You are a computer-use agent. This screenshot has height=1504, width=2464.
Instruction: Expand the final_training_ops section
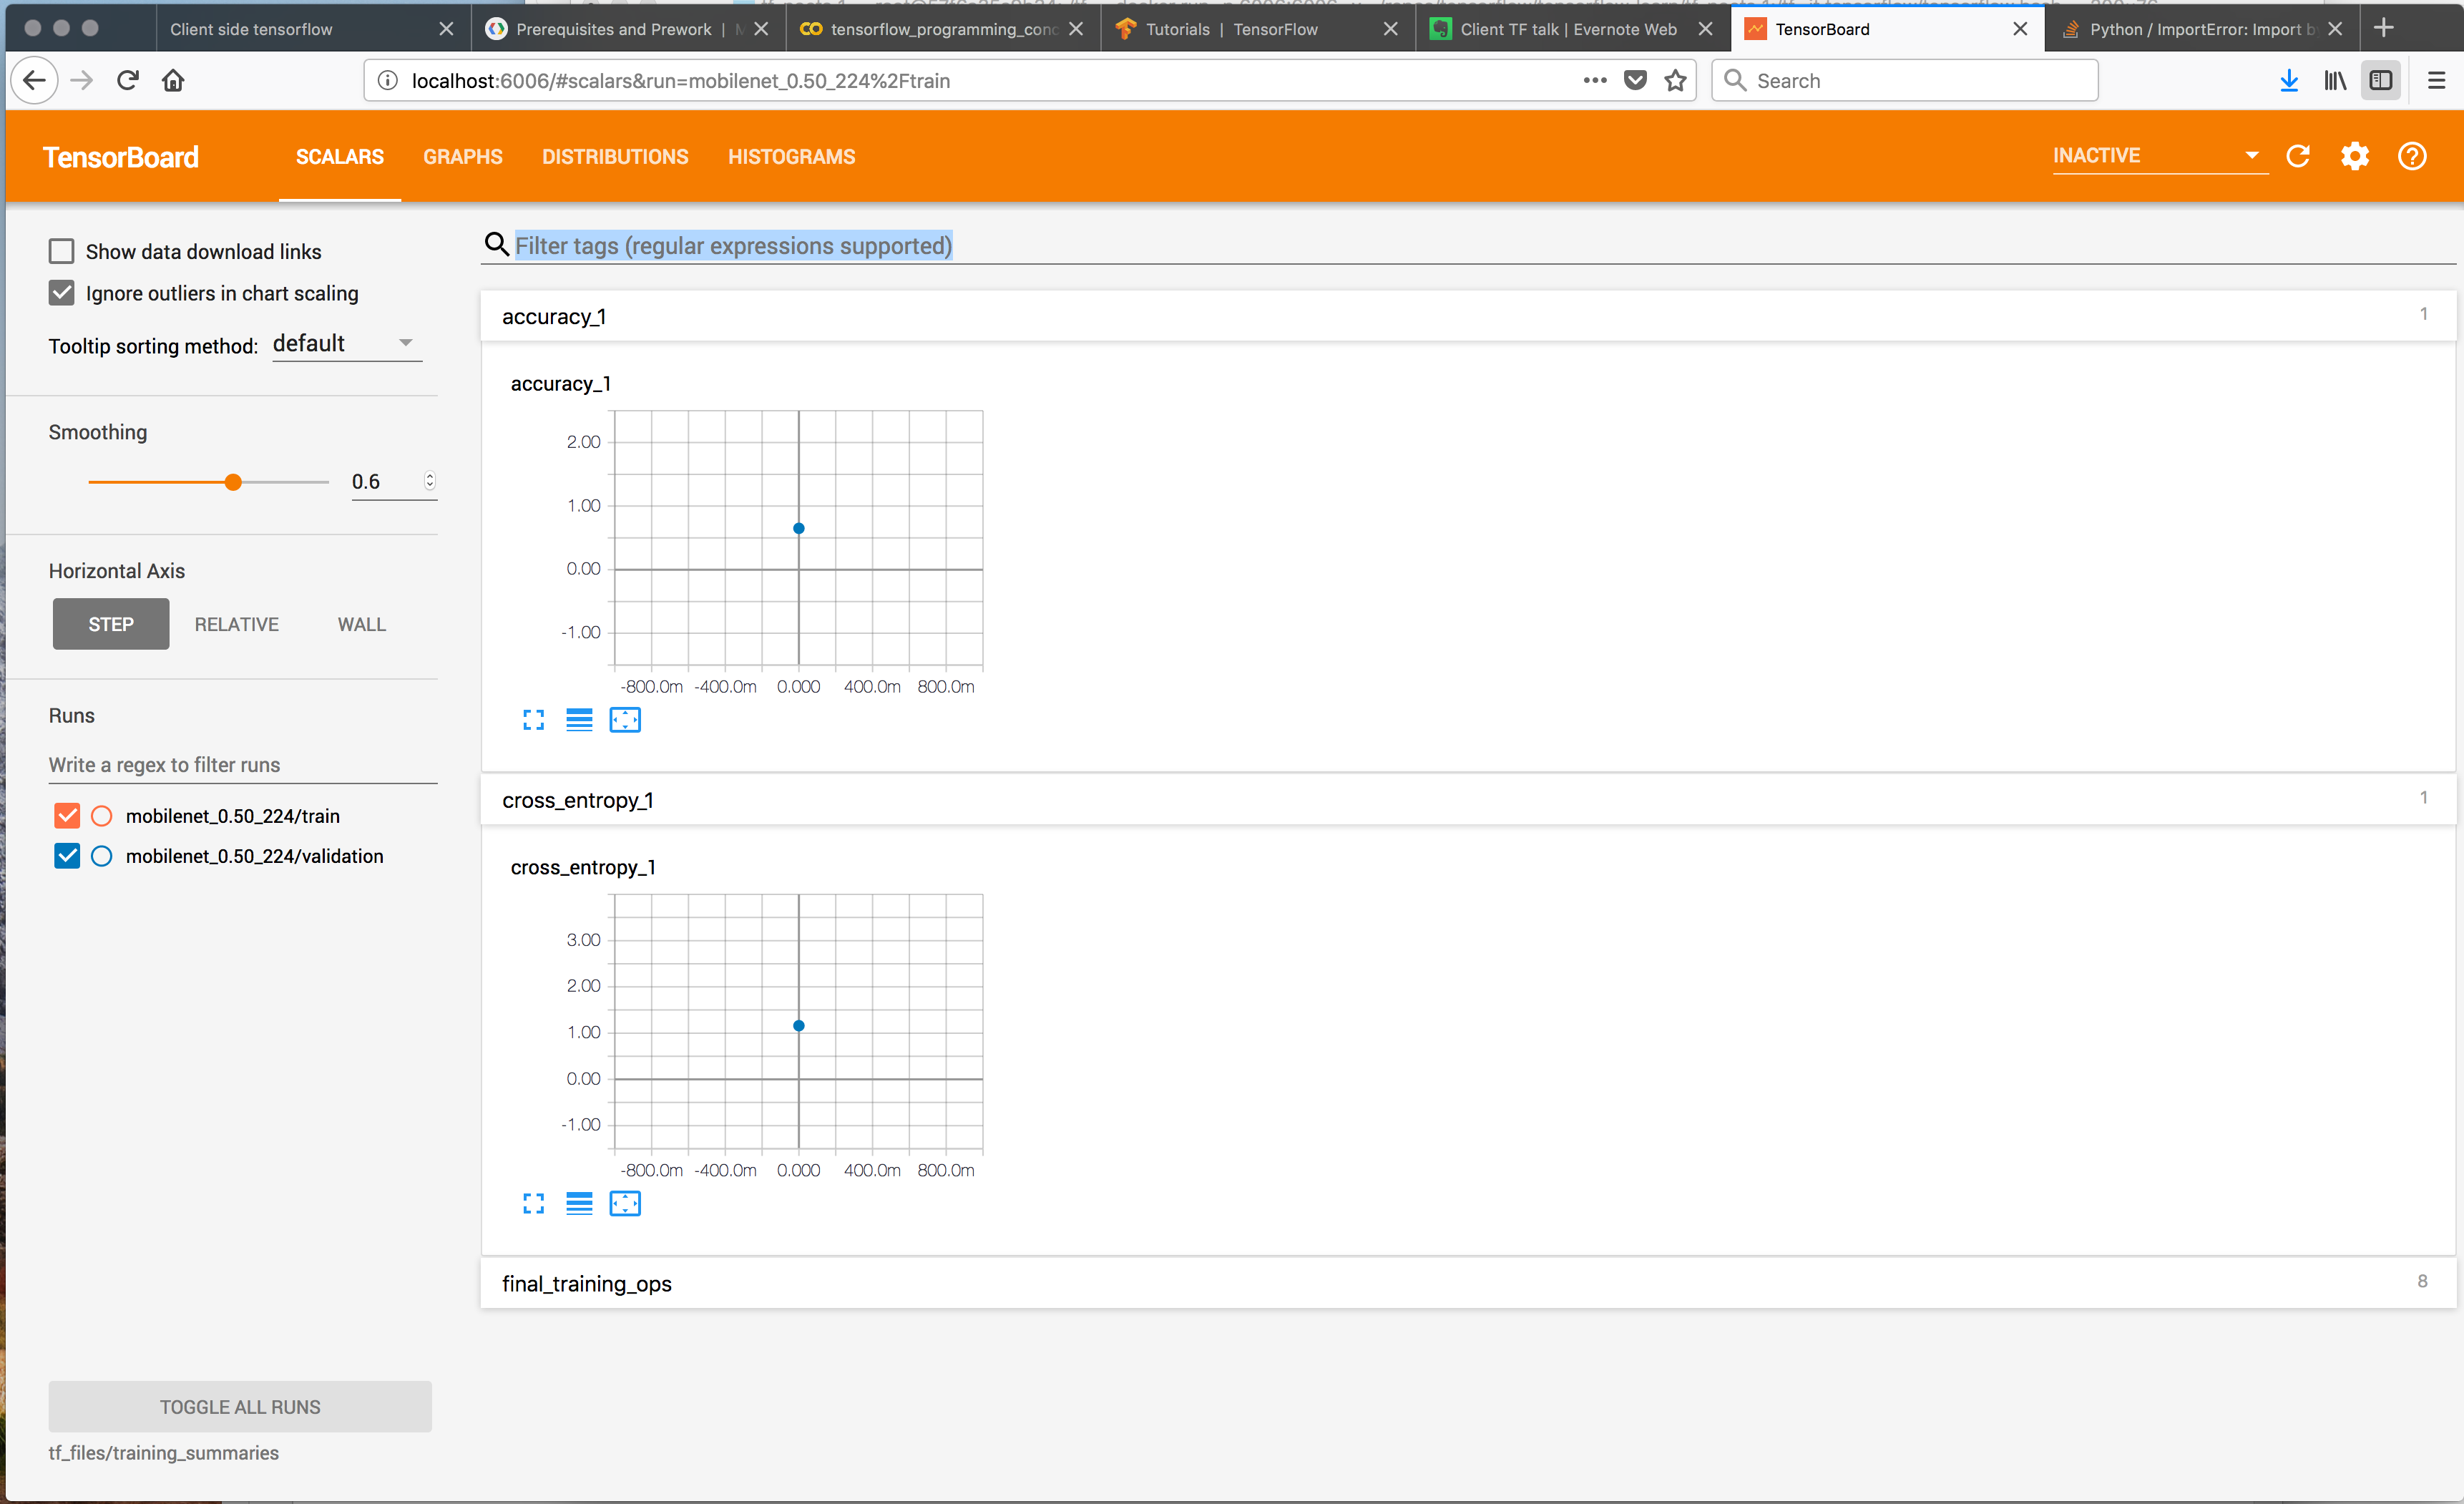pos(587,1283)
